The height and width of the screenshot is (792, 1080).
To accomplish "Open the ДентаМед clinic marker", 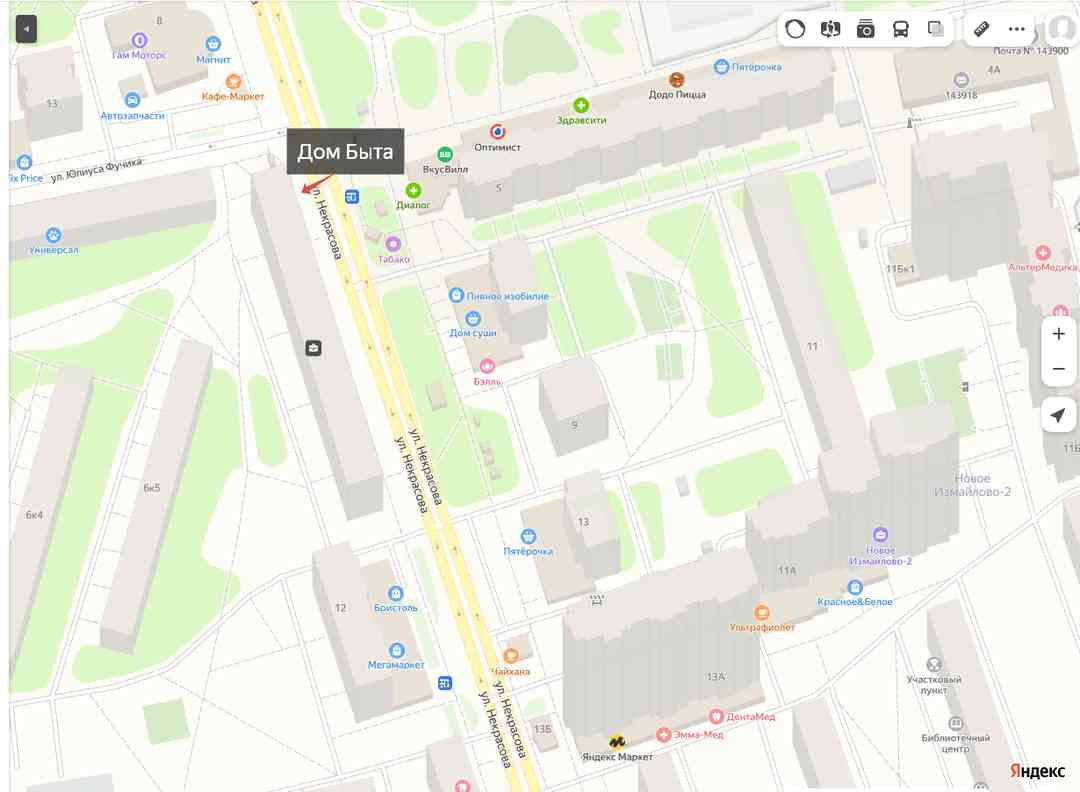I will [716, 717].
